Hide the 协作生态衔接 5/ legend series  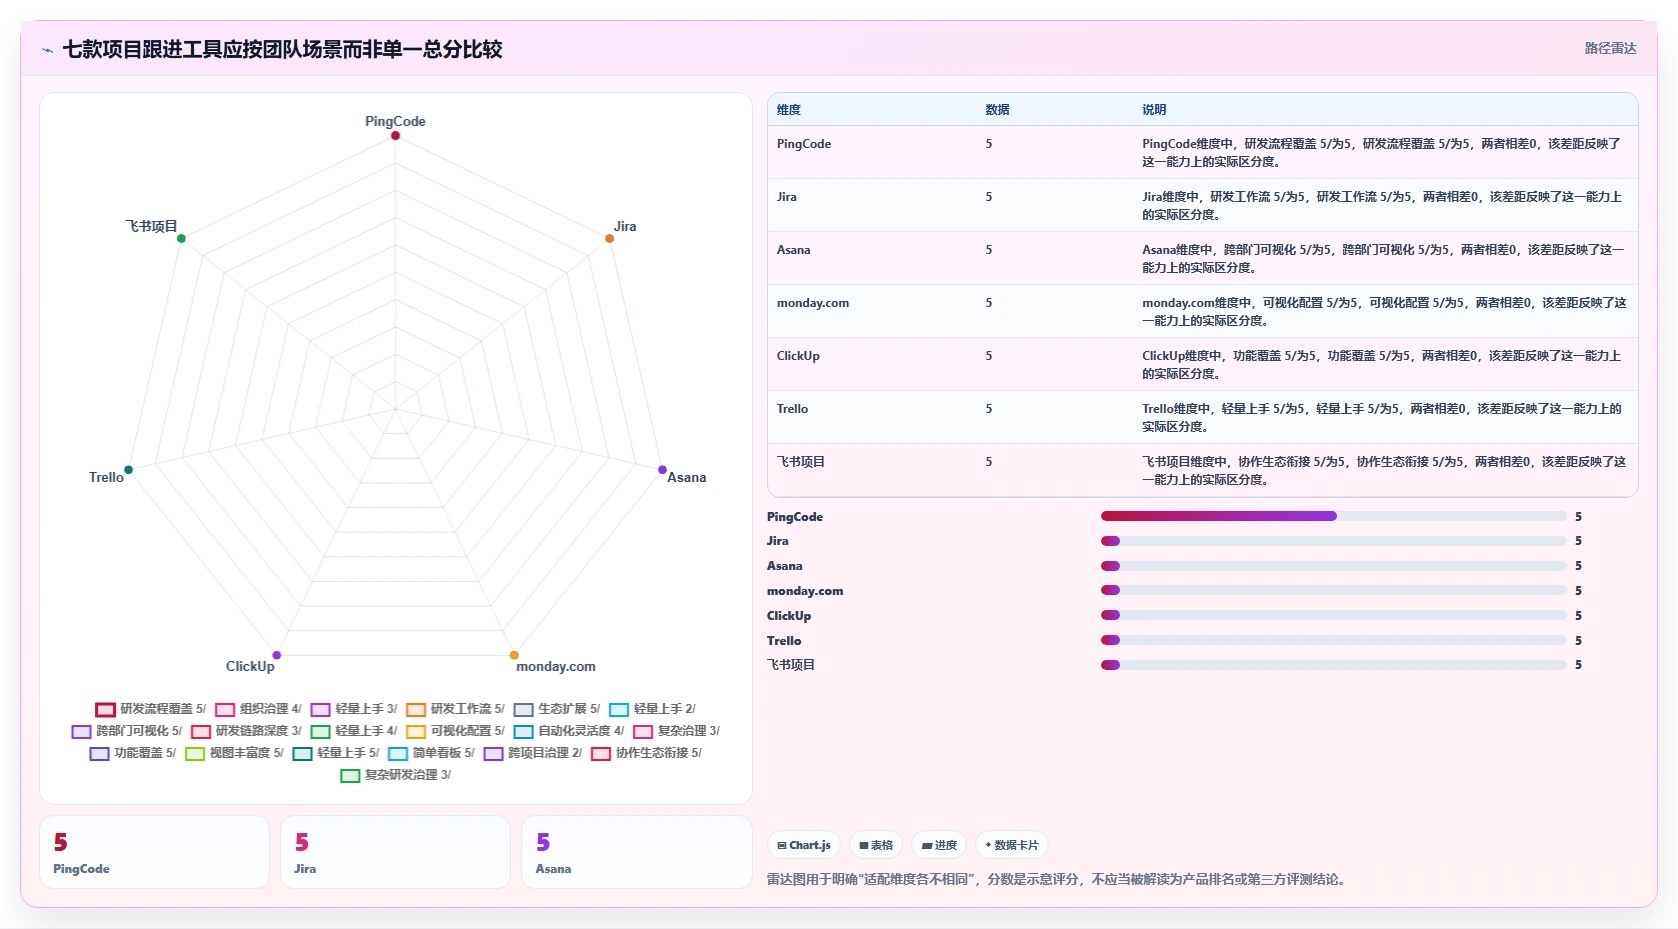pyautogui.click(x=646, y=753)
